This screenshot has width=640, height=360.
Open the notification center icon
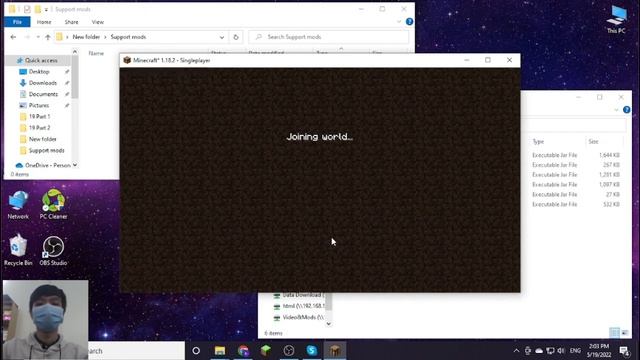(x=624, y=351)
